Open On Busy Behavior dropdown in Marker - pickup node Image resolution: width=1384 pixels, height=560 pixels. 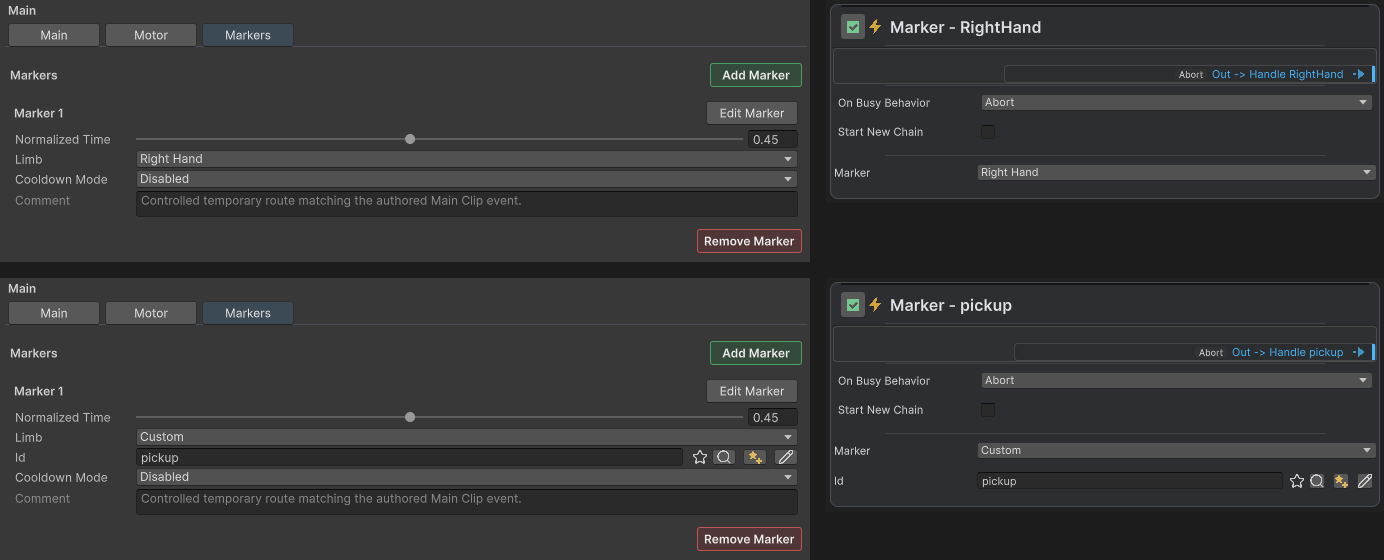(x=1176, y=380)
